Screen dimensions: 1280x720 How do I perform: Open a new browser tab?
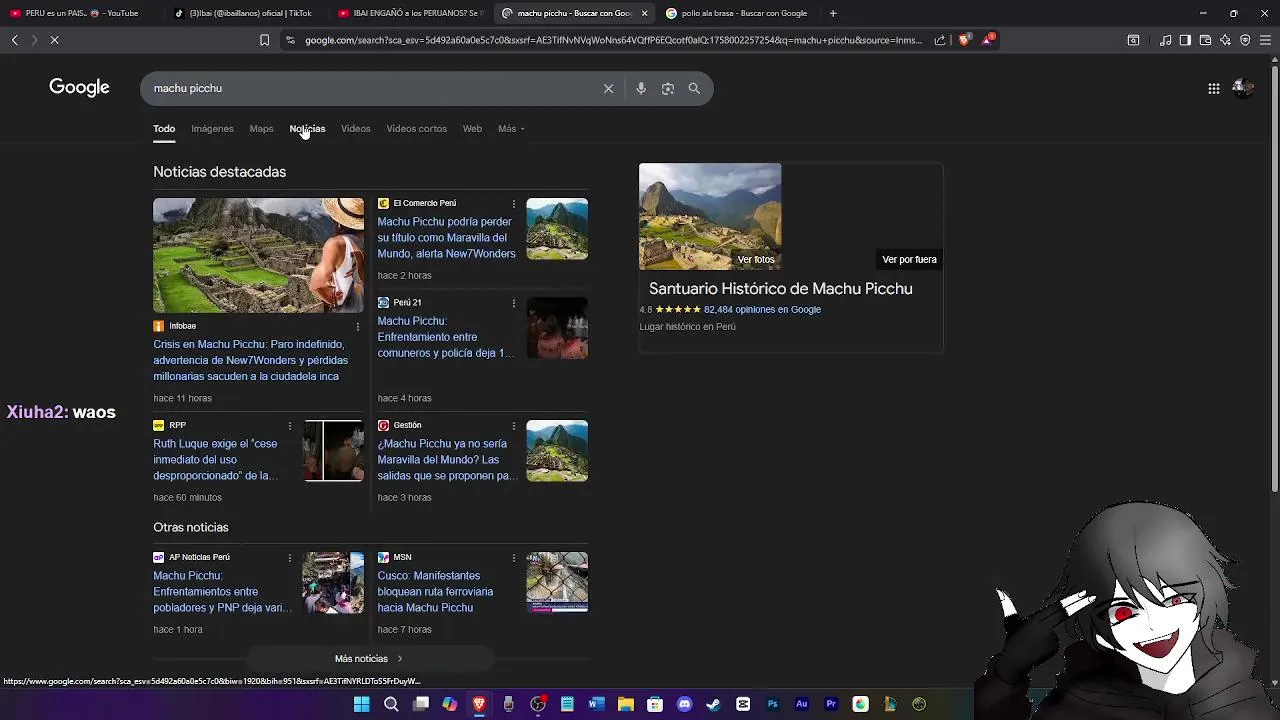pos(833,13)
